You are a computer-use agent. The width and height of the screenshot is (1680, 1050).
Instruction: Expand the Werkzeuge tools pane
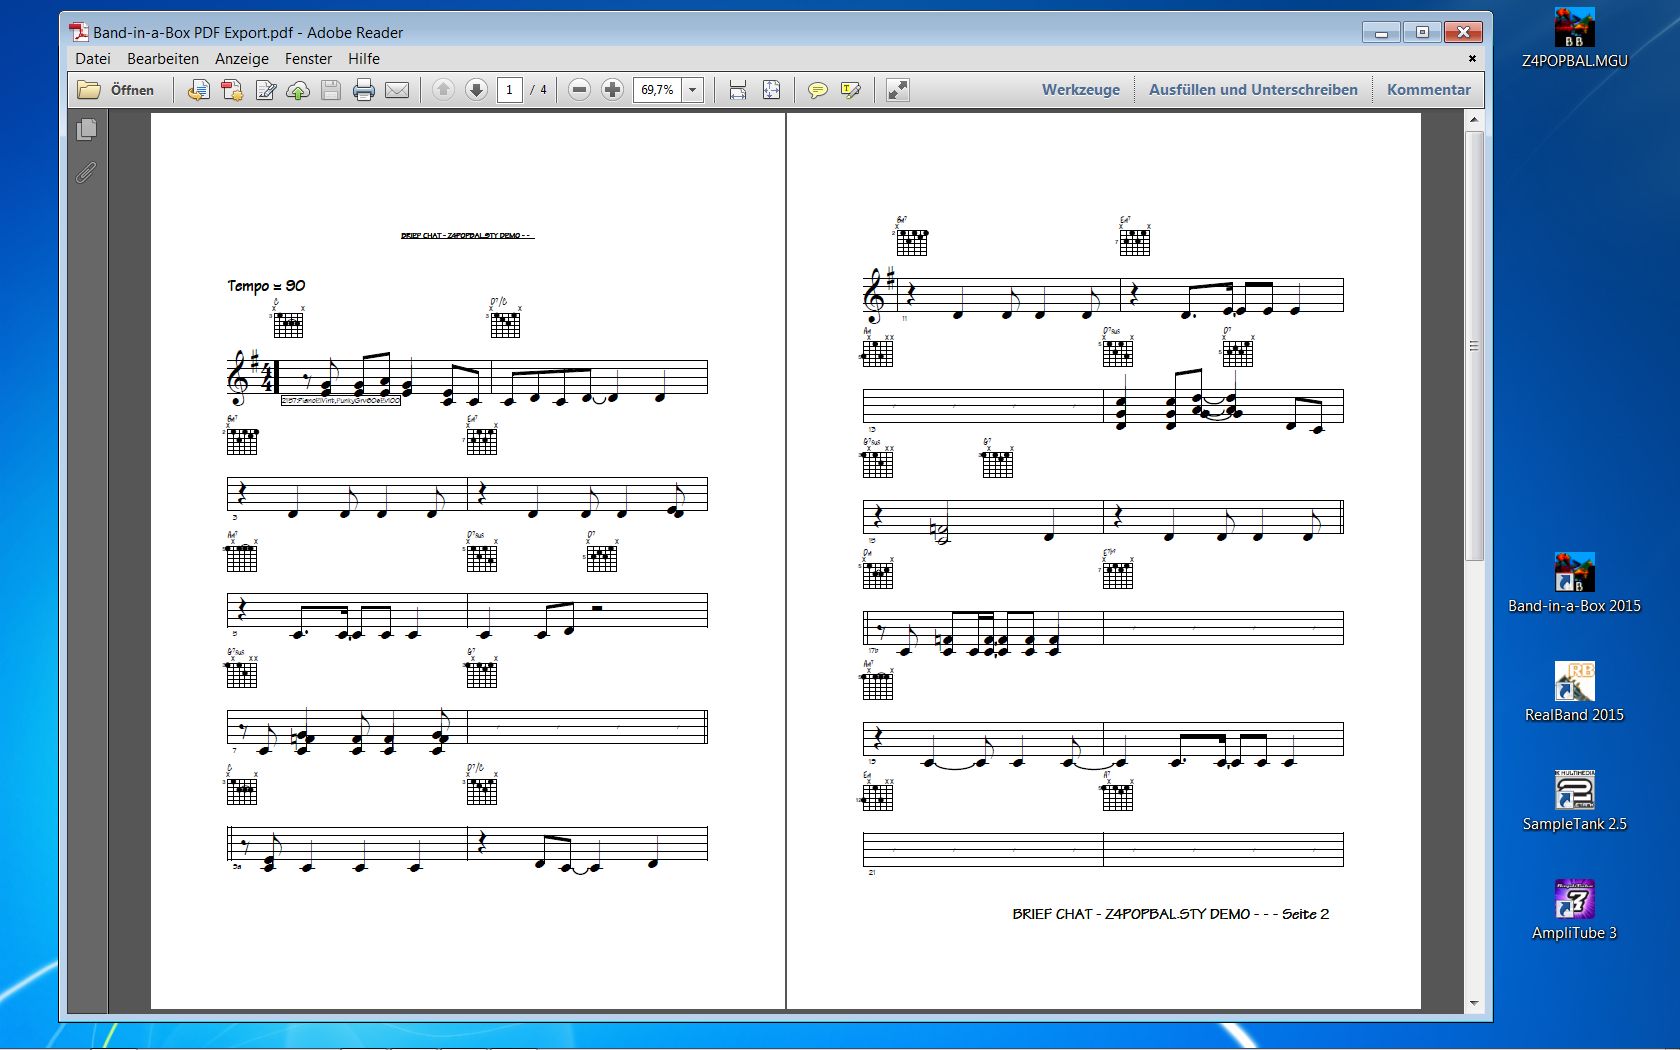coord(1080,90)
